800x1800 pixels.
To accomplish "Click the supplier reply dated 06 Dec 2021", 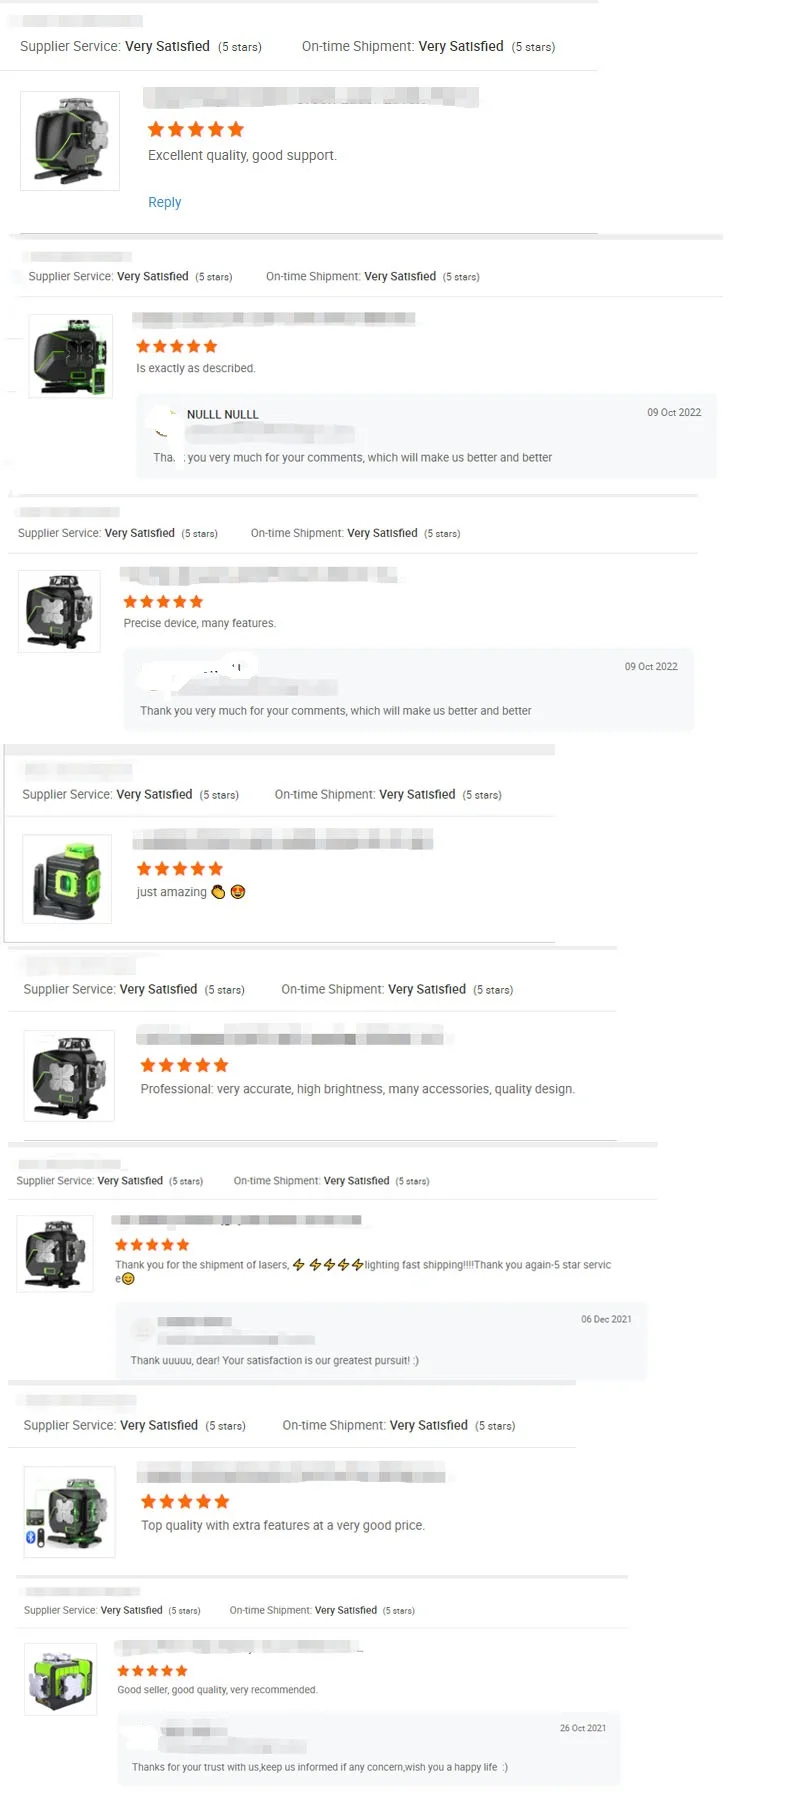I will point(382,1340).
